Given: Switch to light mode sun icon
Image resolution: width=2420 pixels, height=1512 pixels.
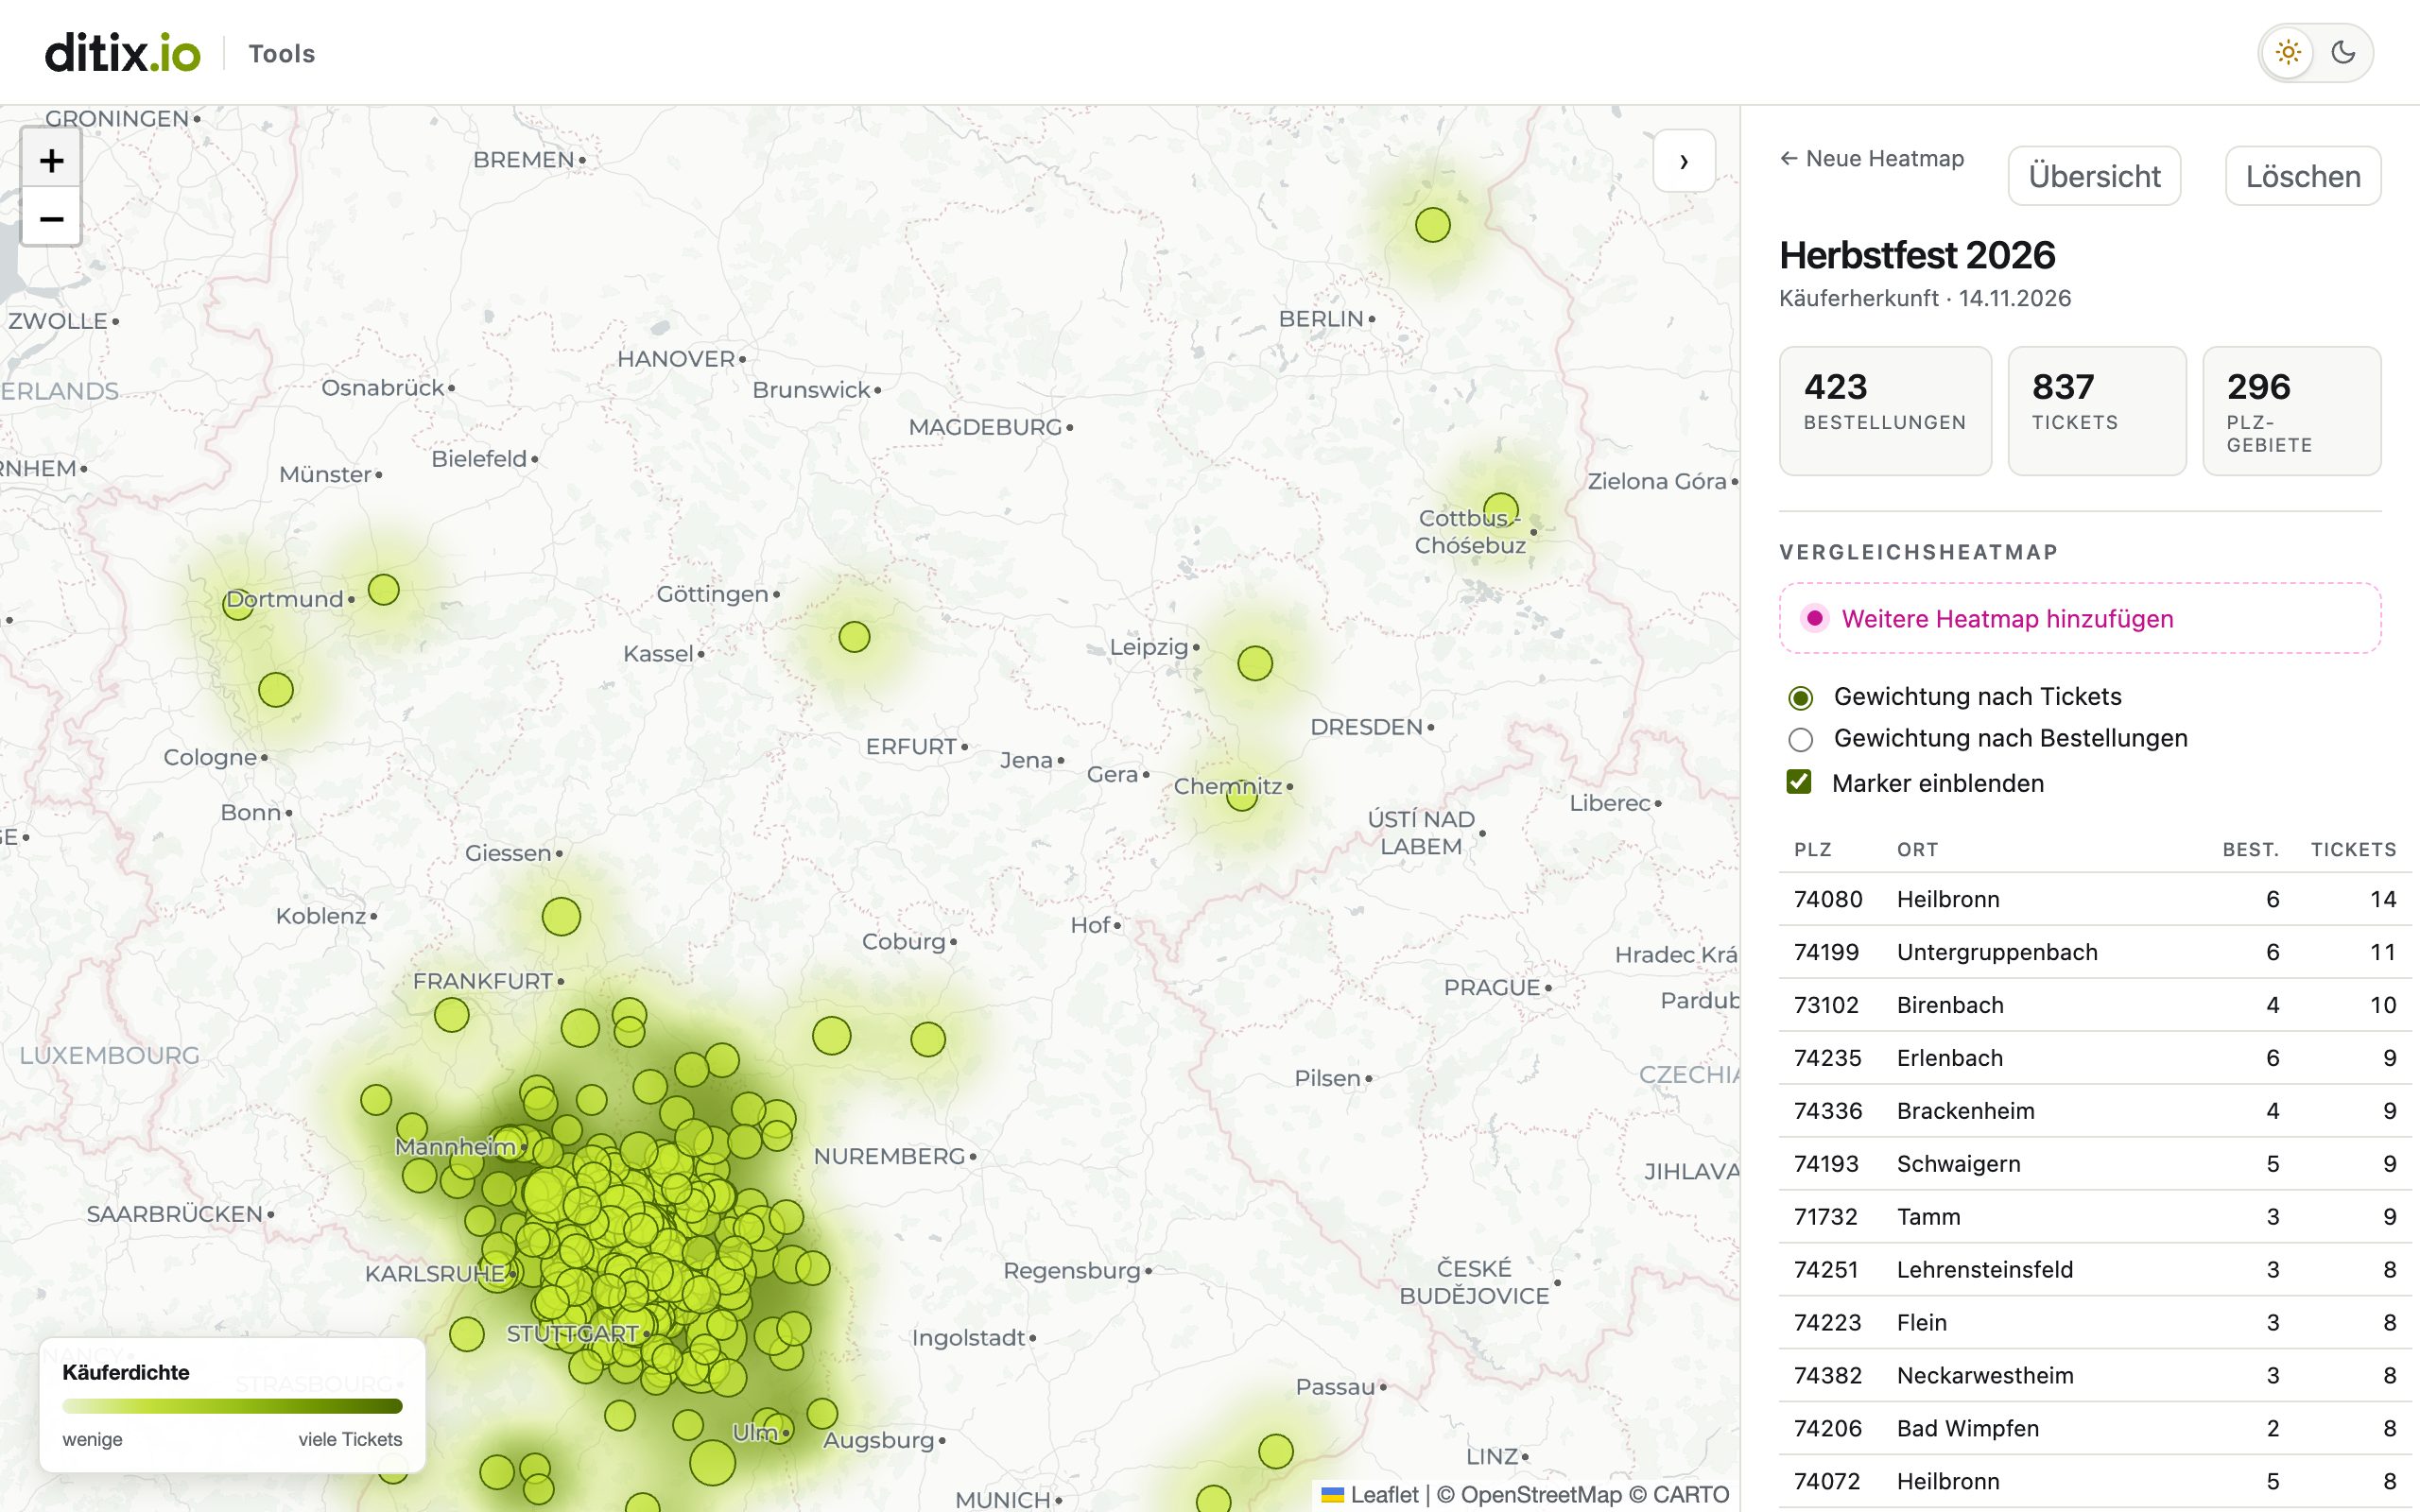Looking at the screenshot, I should pyautogui.click(x=2288, y=53).
